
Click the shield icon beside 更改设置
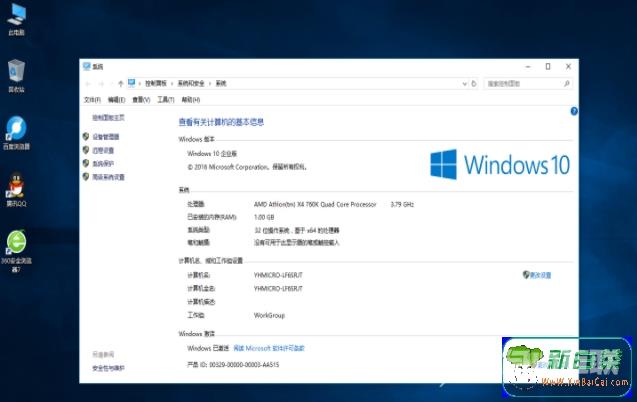point(526,275)
